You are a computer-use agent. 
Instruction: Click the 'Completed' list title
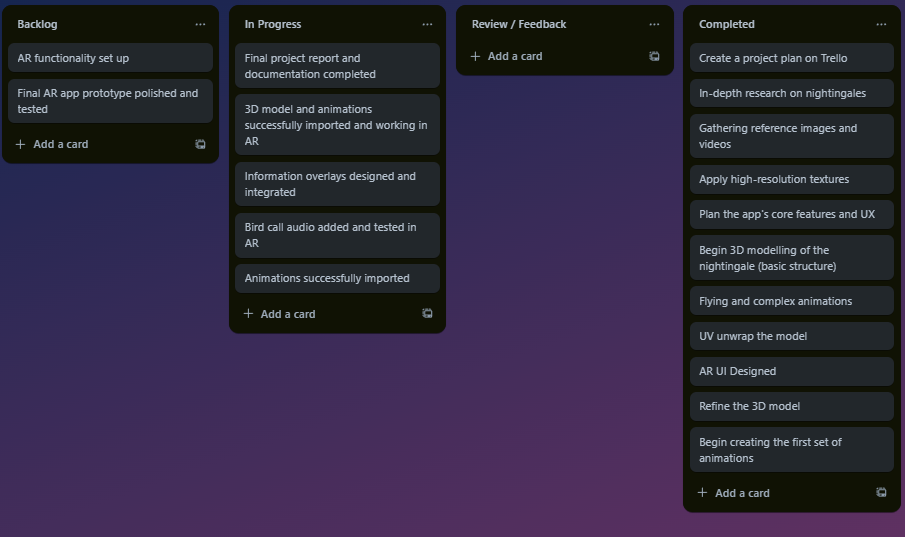727,24
